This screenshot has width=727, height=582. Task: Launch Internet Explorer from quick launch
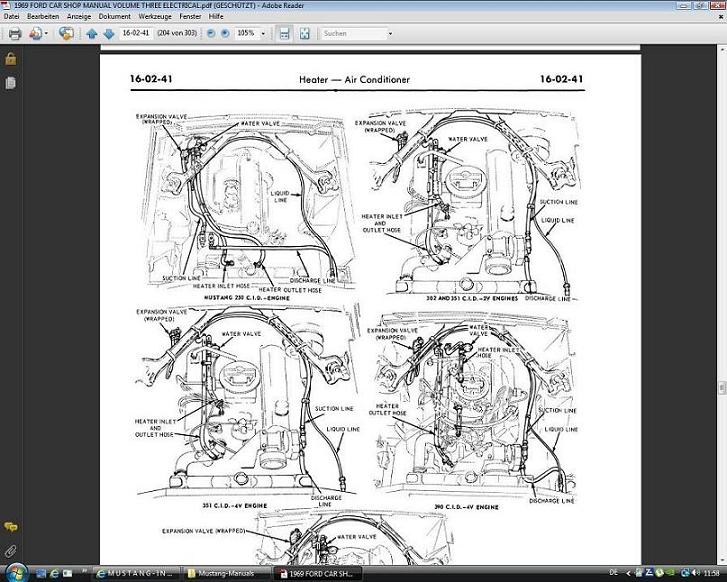pos(54,574)
